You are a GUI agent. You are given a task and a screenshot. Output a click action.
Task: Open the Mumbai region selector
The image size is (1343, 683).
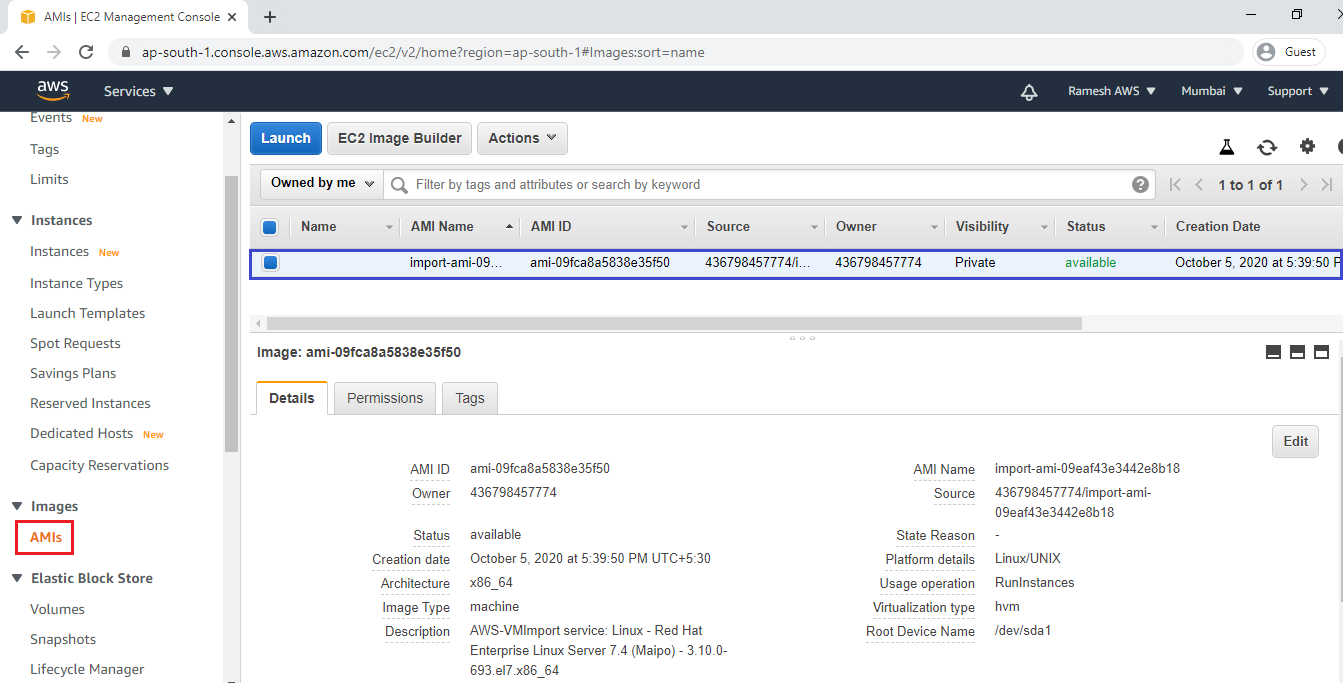(x=1212, y=91)
